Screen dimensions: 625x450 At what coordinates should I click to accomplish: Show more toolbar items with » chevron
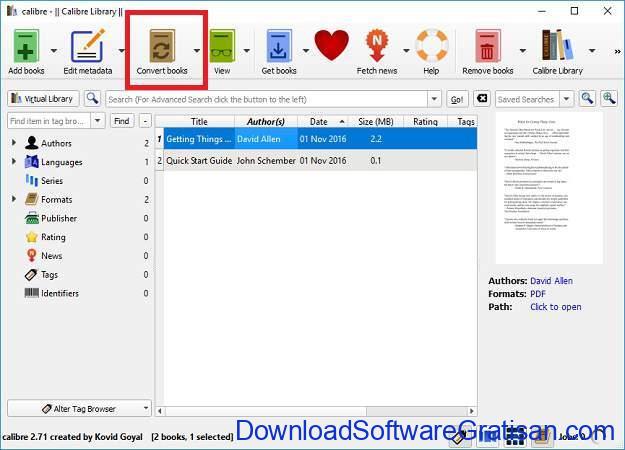click(x=617, y=51)
